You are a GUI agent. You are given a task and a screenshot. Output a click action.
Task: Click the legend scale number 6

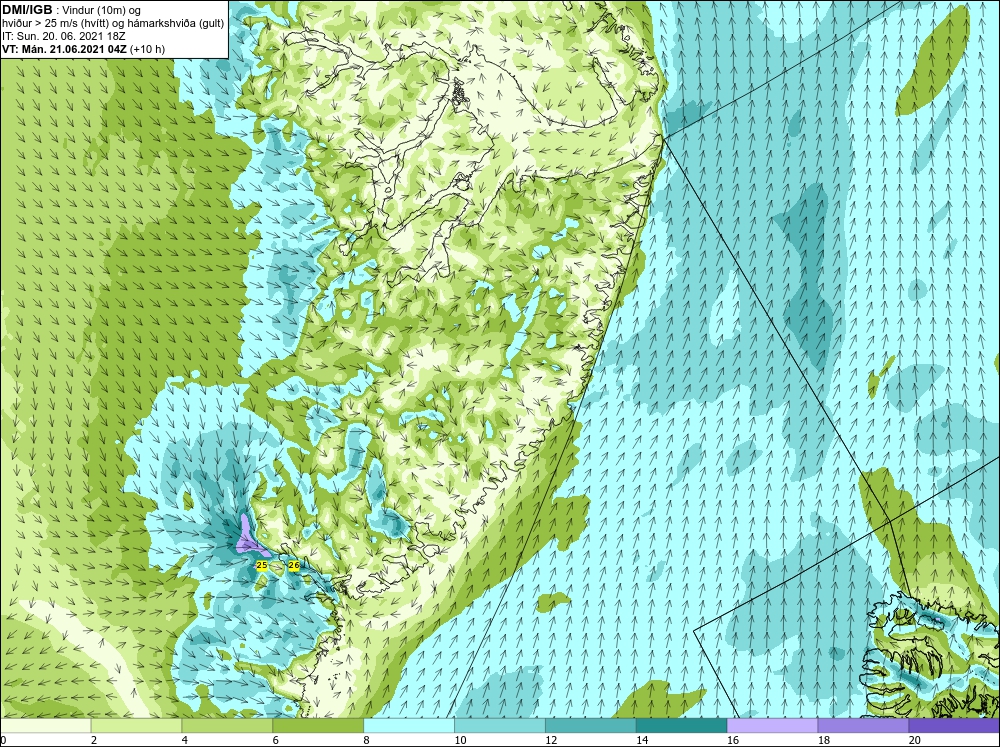tap(276, 740)
